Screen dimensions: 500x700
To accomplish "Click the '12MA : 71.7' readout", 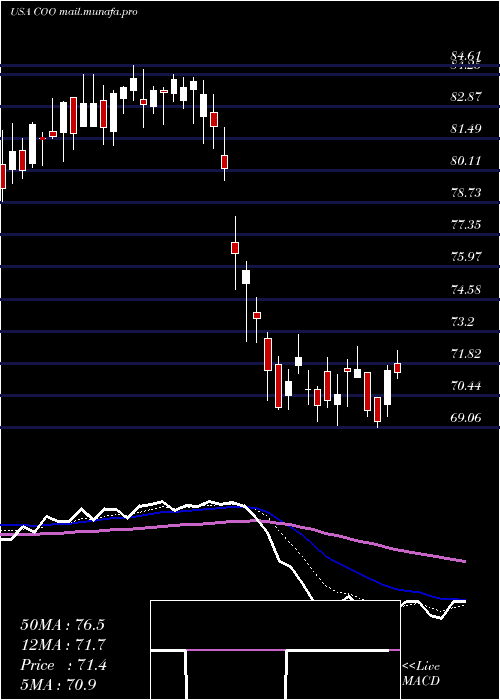I will [x=62, y=645].
